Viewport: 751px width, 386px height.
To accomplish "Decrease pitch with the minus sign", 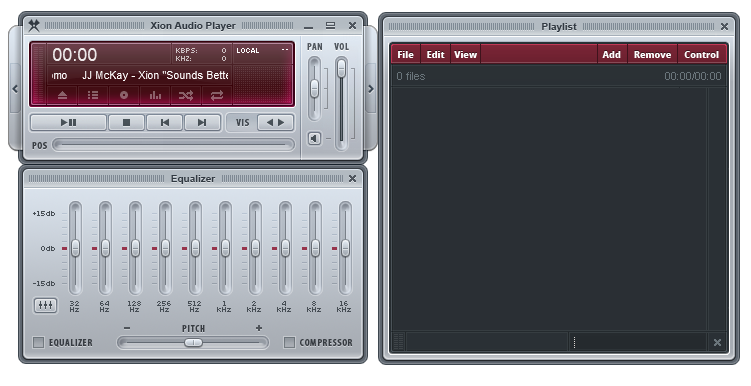I will pos(126,328).
